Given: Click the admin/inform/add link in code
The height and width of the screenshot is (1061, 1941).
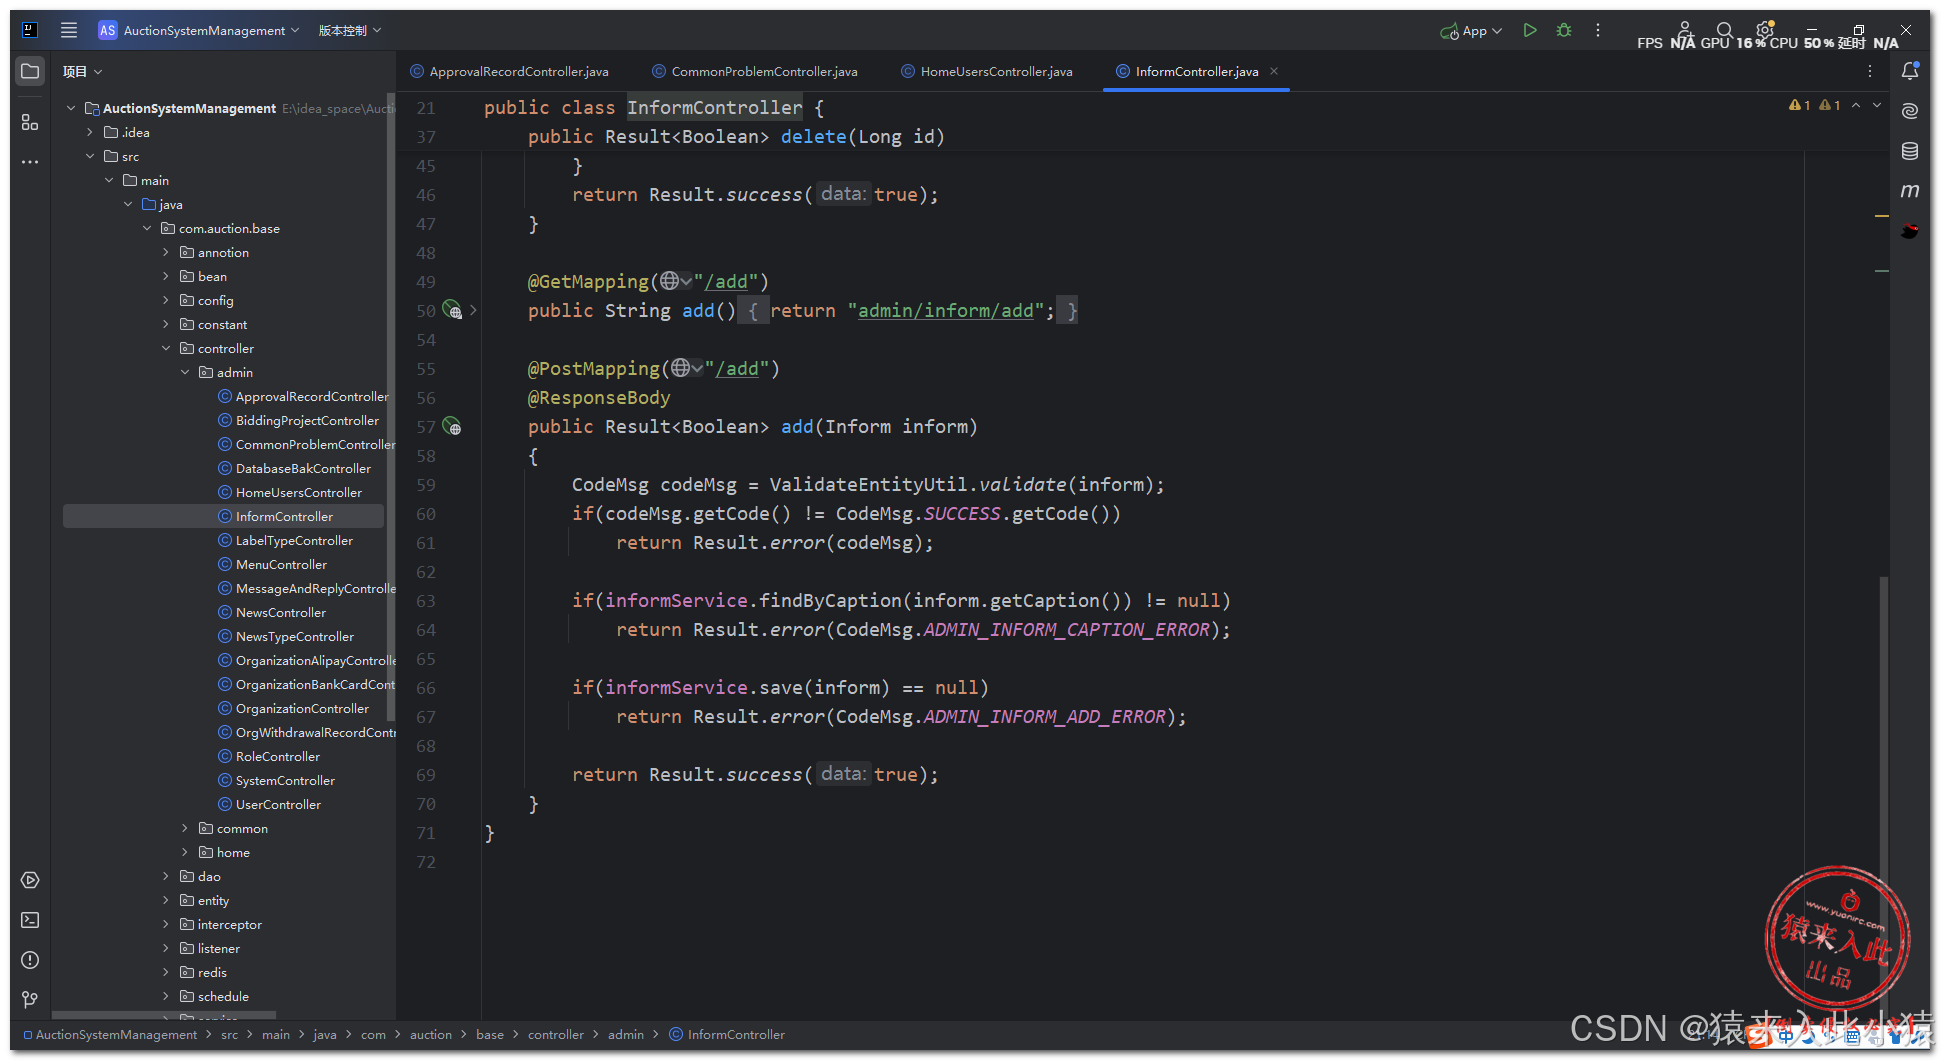Looking at the screenshot, I should tap(945, 310).
